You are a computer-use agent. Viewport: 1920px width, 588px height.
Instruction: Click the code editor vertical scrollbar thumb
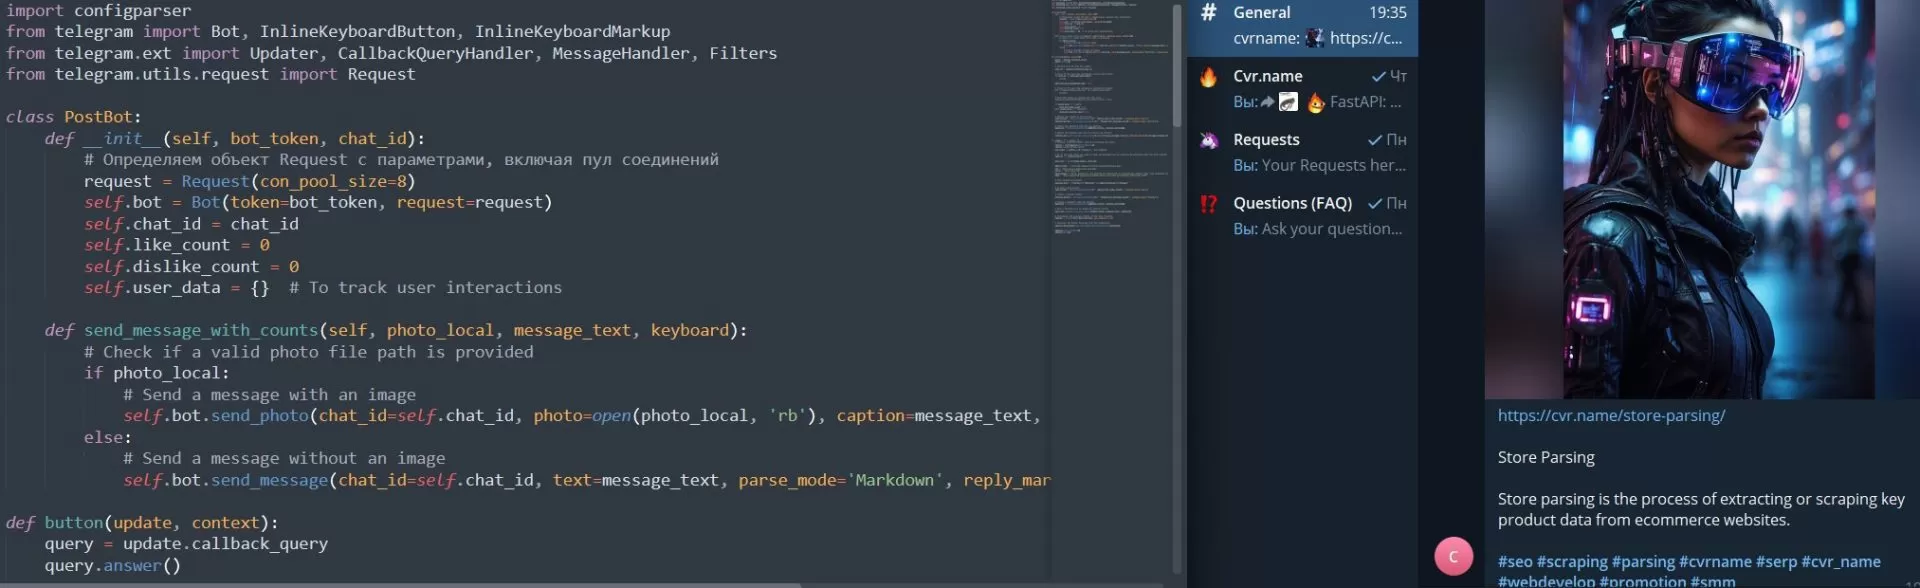(1177, 65)
